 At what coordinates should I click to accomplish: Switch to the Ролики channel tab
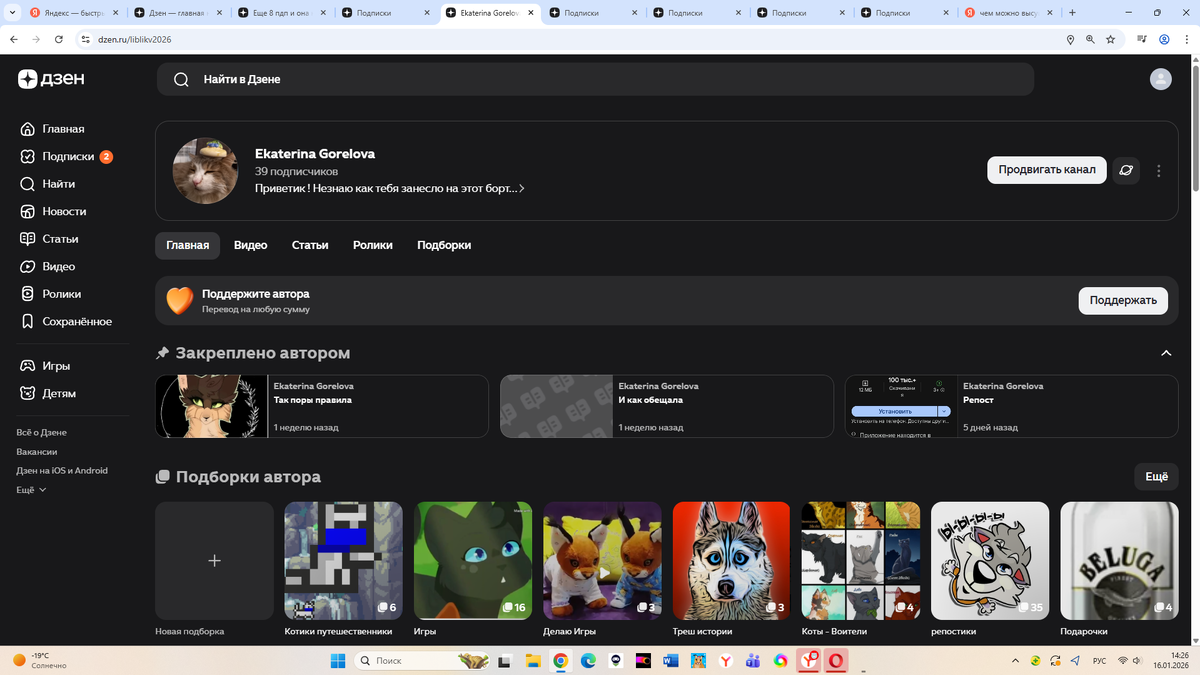click(x=373, y=245)
